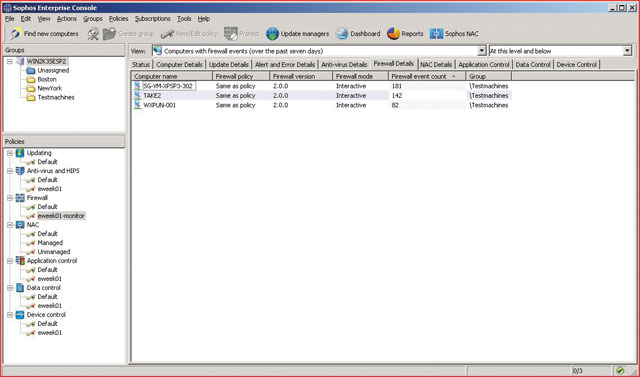The height and width of the screenshot is (377, 640).
Task: Collapse the Firewall policies node
Action: pos(10,198)
